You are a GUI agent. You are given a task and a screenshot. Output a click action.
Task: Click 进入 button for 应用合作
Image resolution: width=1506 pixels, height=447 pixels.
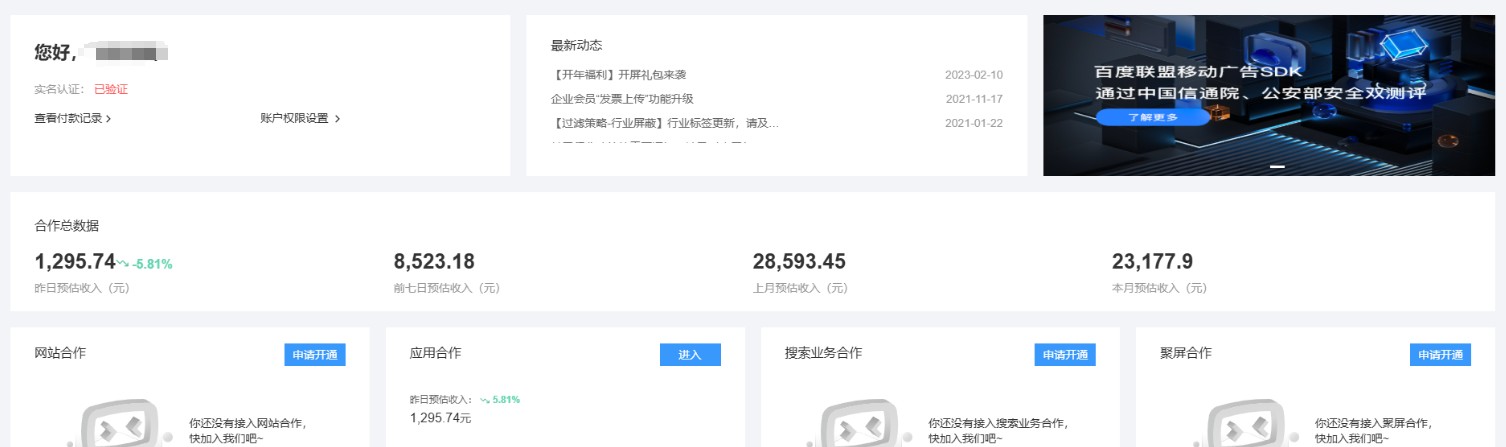click(x=690, y=355)
